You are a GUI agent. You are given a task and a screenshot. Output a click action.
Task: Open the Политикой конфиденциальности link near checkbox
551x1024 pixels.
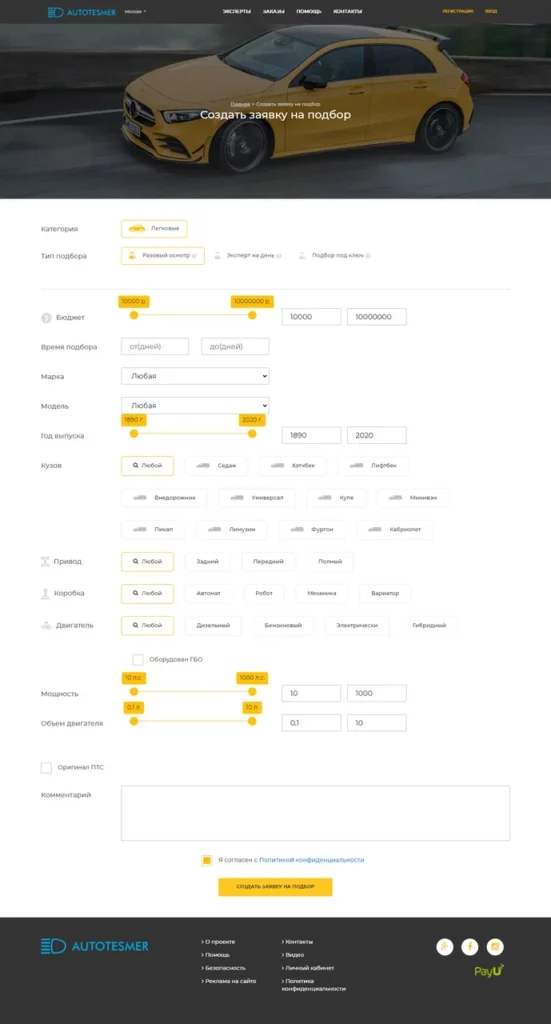311,860
